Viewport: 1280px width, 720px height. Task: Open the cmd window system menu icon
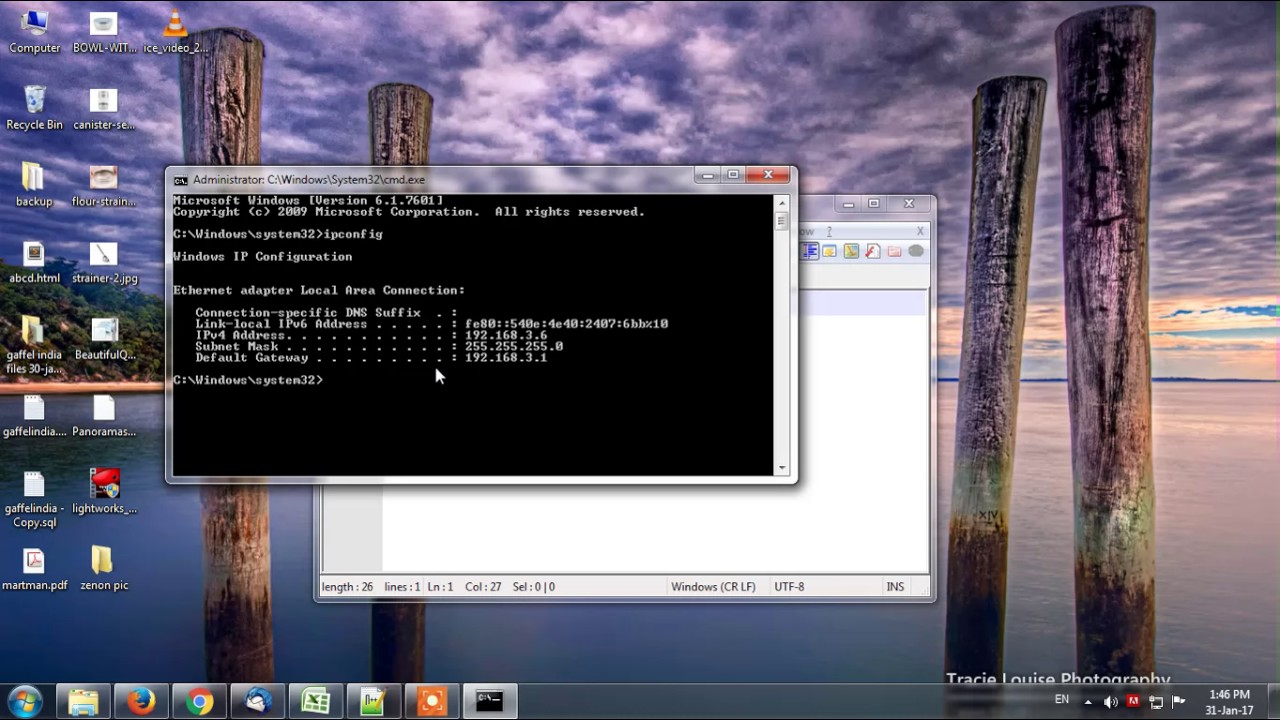(180, 180)
